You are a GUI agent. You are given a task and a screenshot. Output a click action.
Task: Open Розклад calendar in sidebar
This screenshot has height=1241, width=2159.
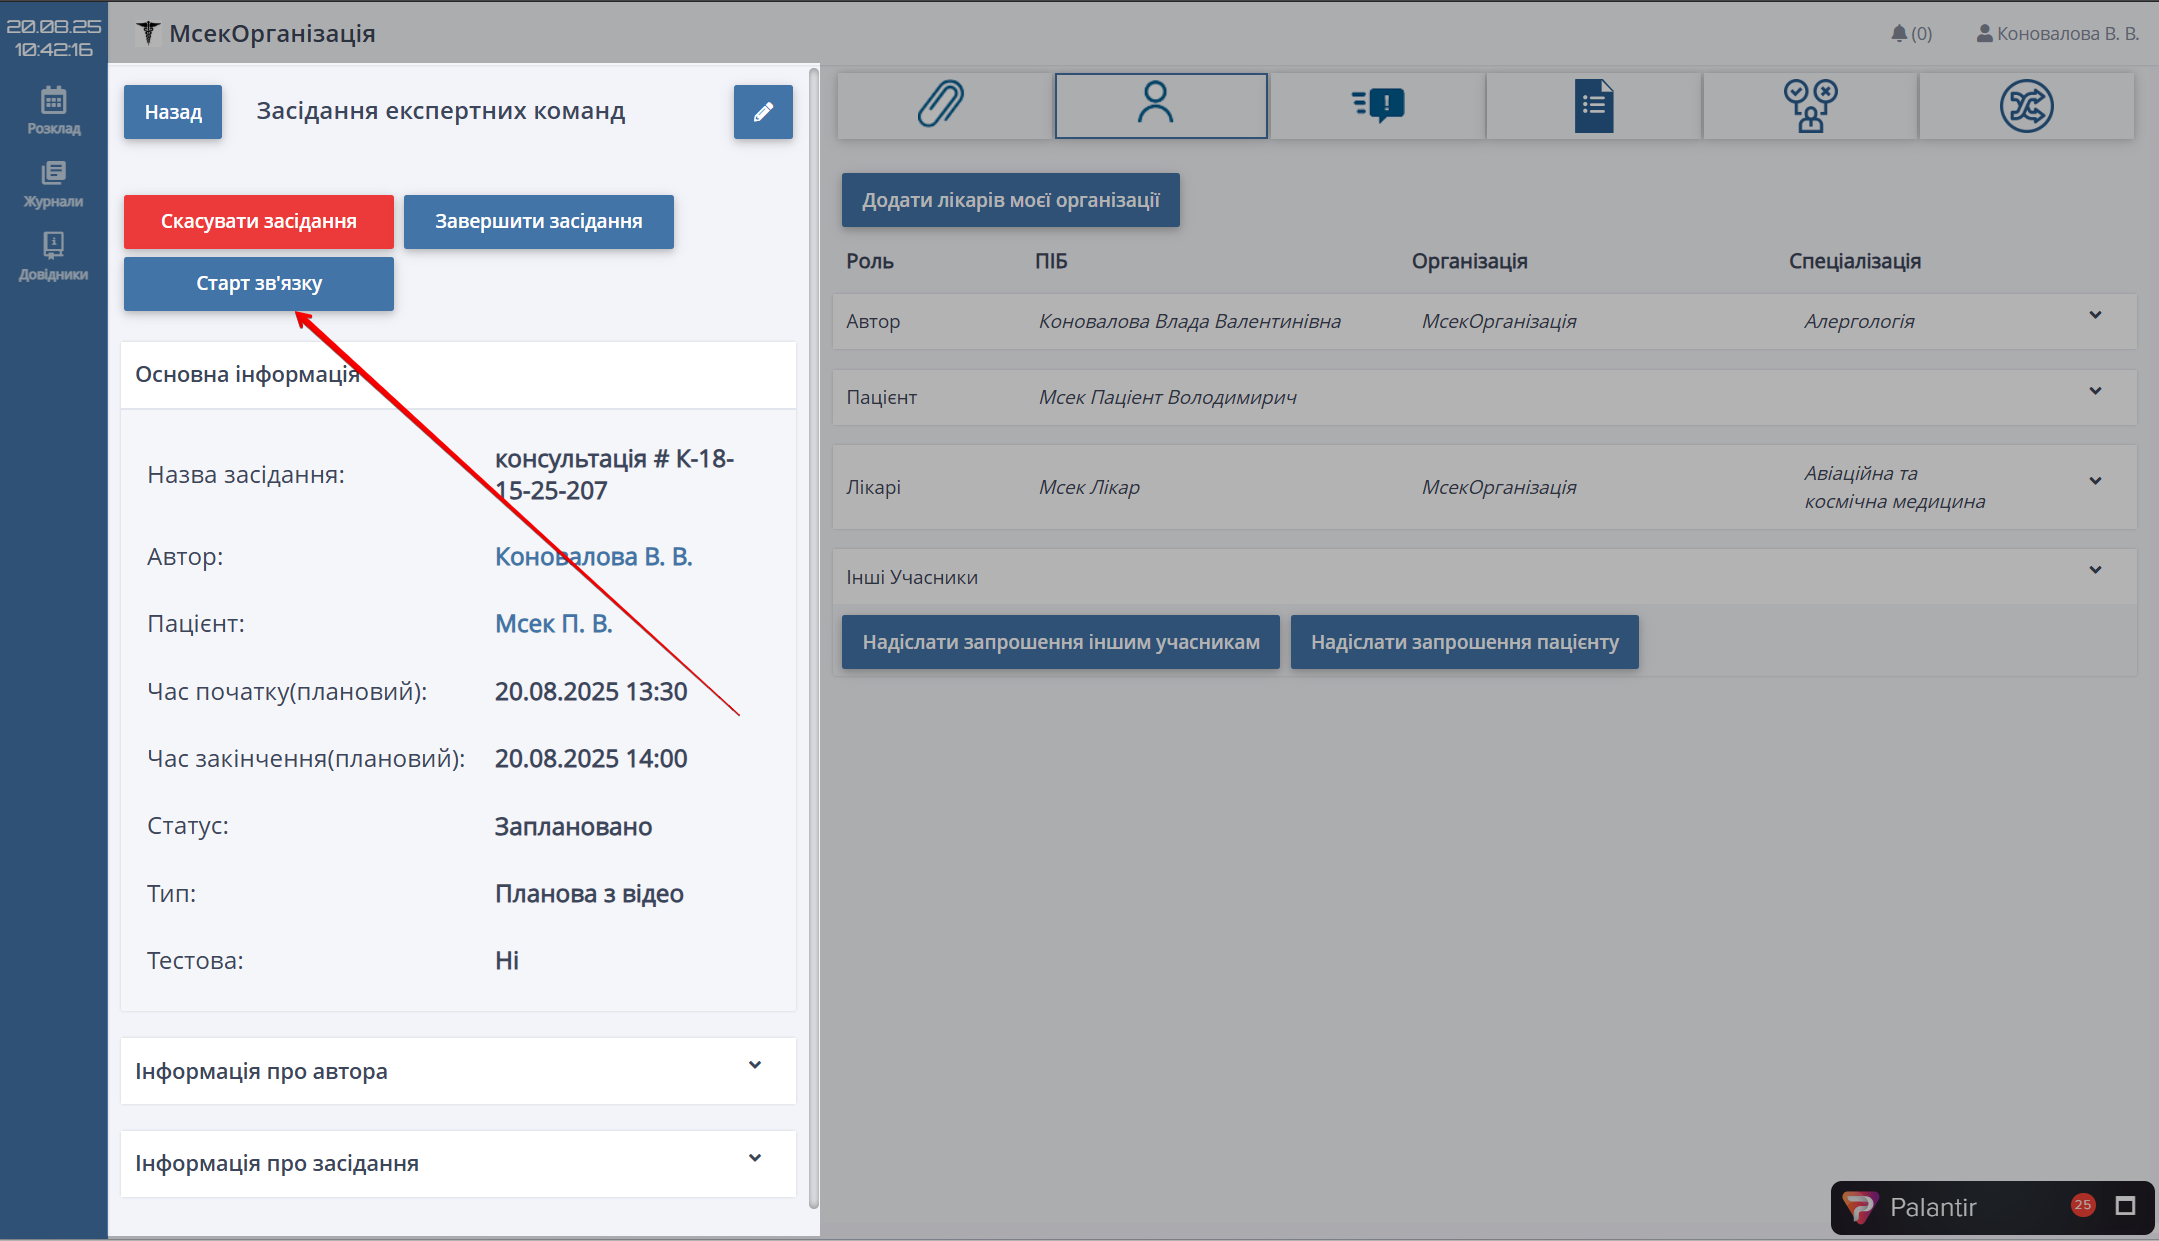coord(54,110)
